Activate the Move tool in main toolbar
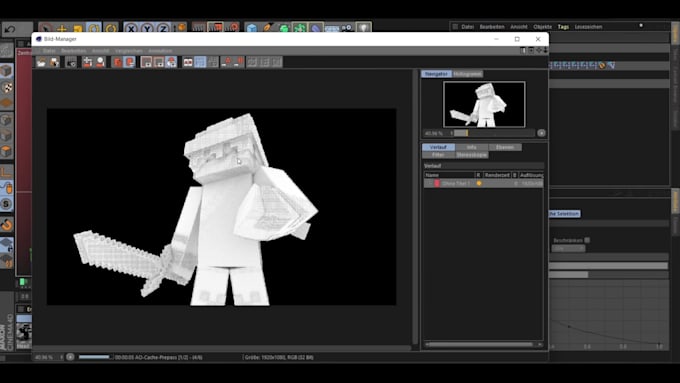The height and width of the screenshot is (383, 680). [62, 29]
